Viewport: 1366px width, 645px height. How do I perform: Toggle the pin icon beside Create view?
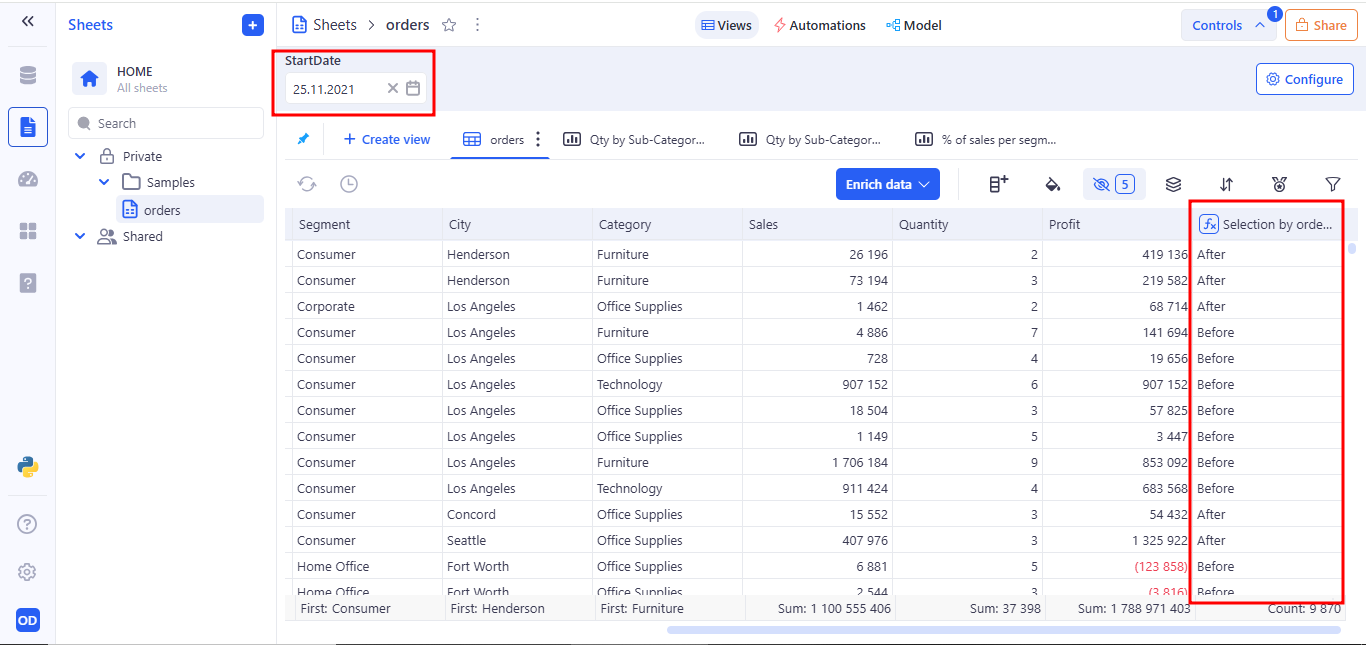click(303, 139)
